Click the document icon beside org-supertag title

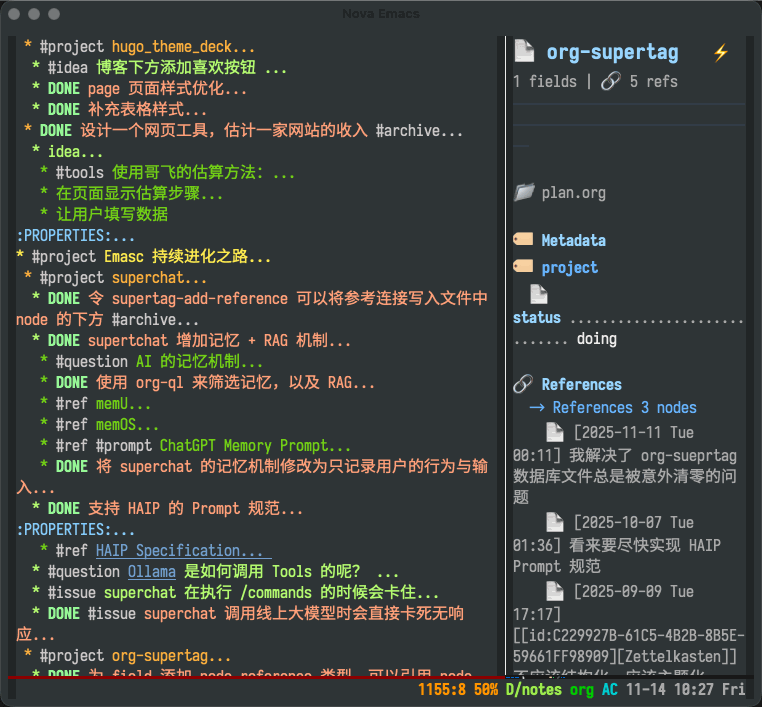point(524,51)
